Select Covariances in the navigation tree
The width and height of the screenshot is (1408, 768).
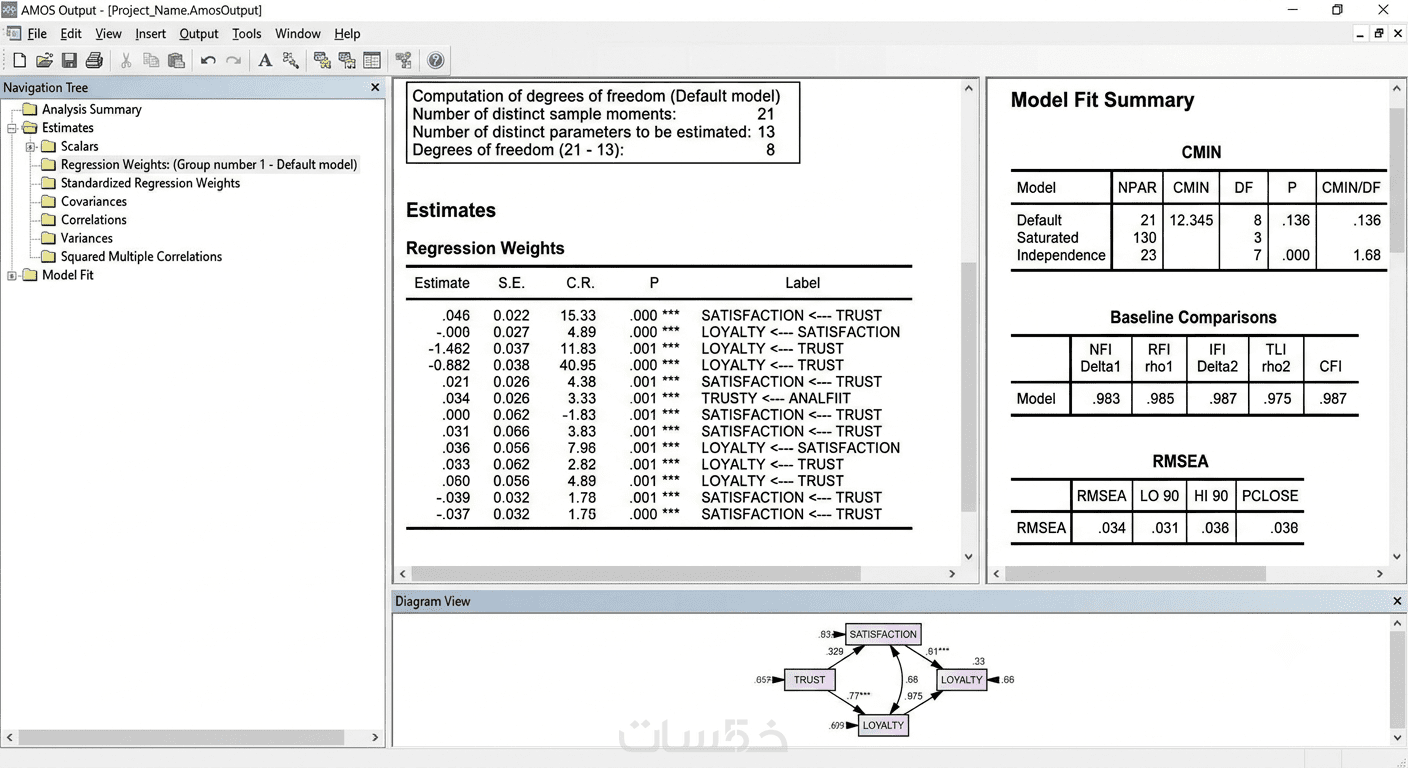click(x=94, y=202)
